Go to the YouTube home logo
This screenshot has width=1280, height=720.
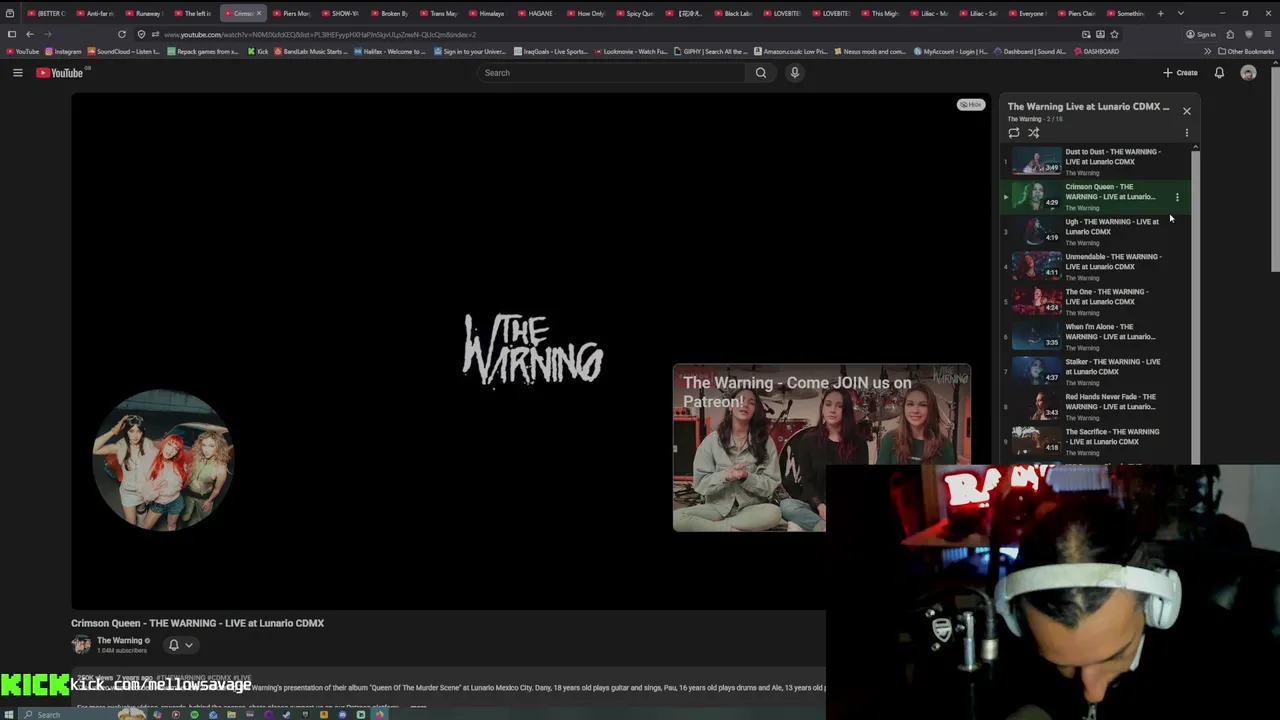coord(60,72)
